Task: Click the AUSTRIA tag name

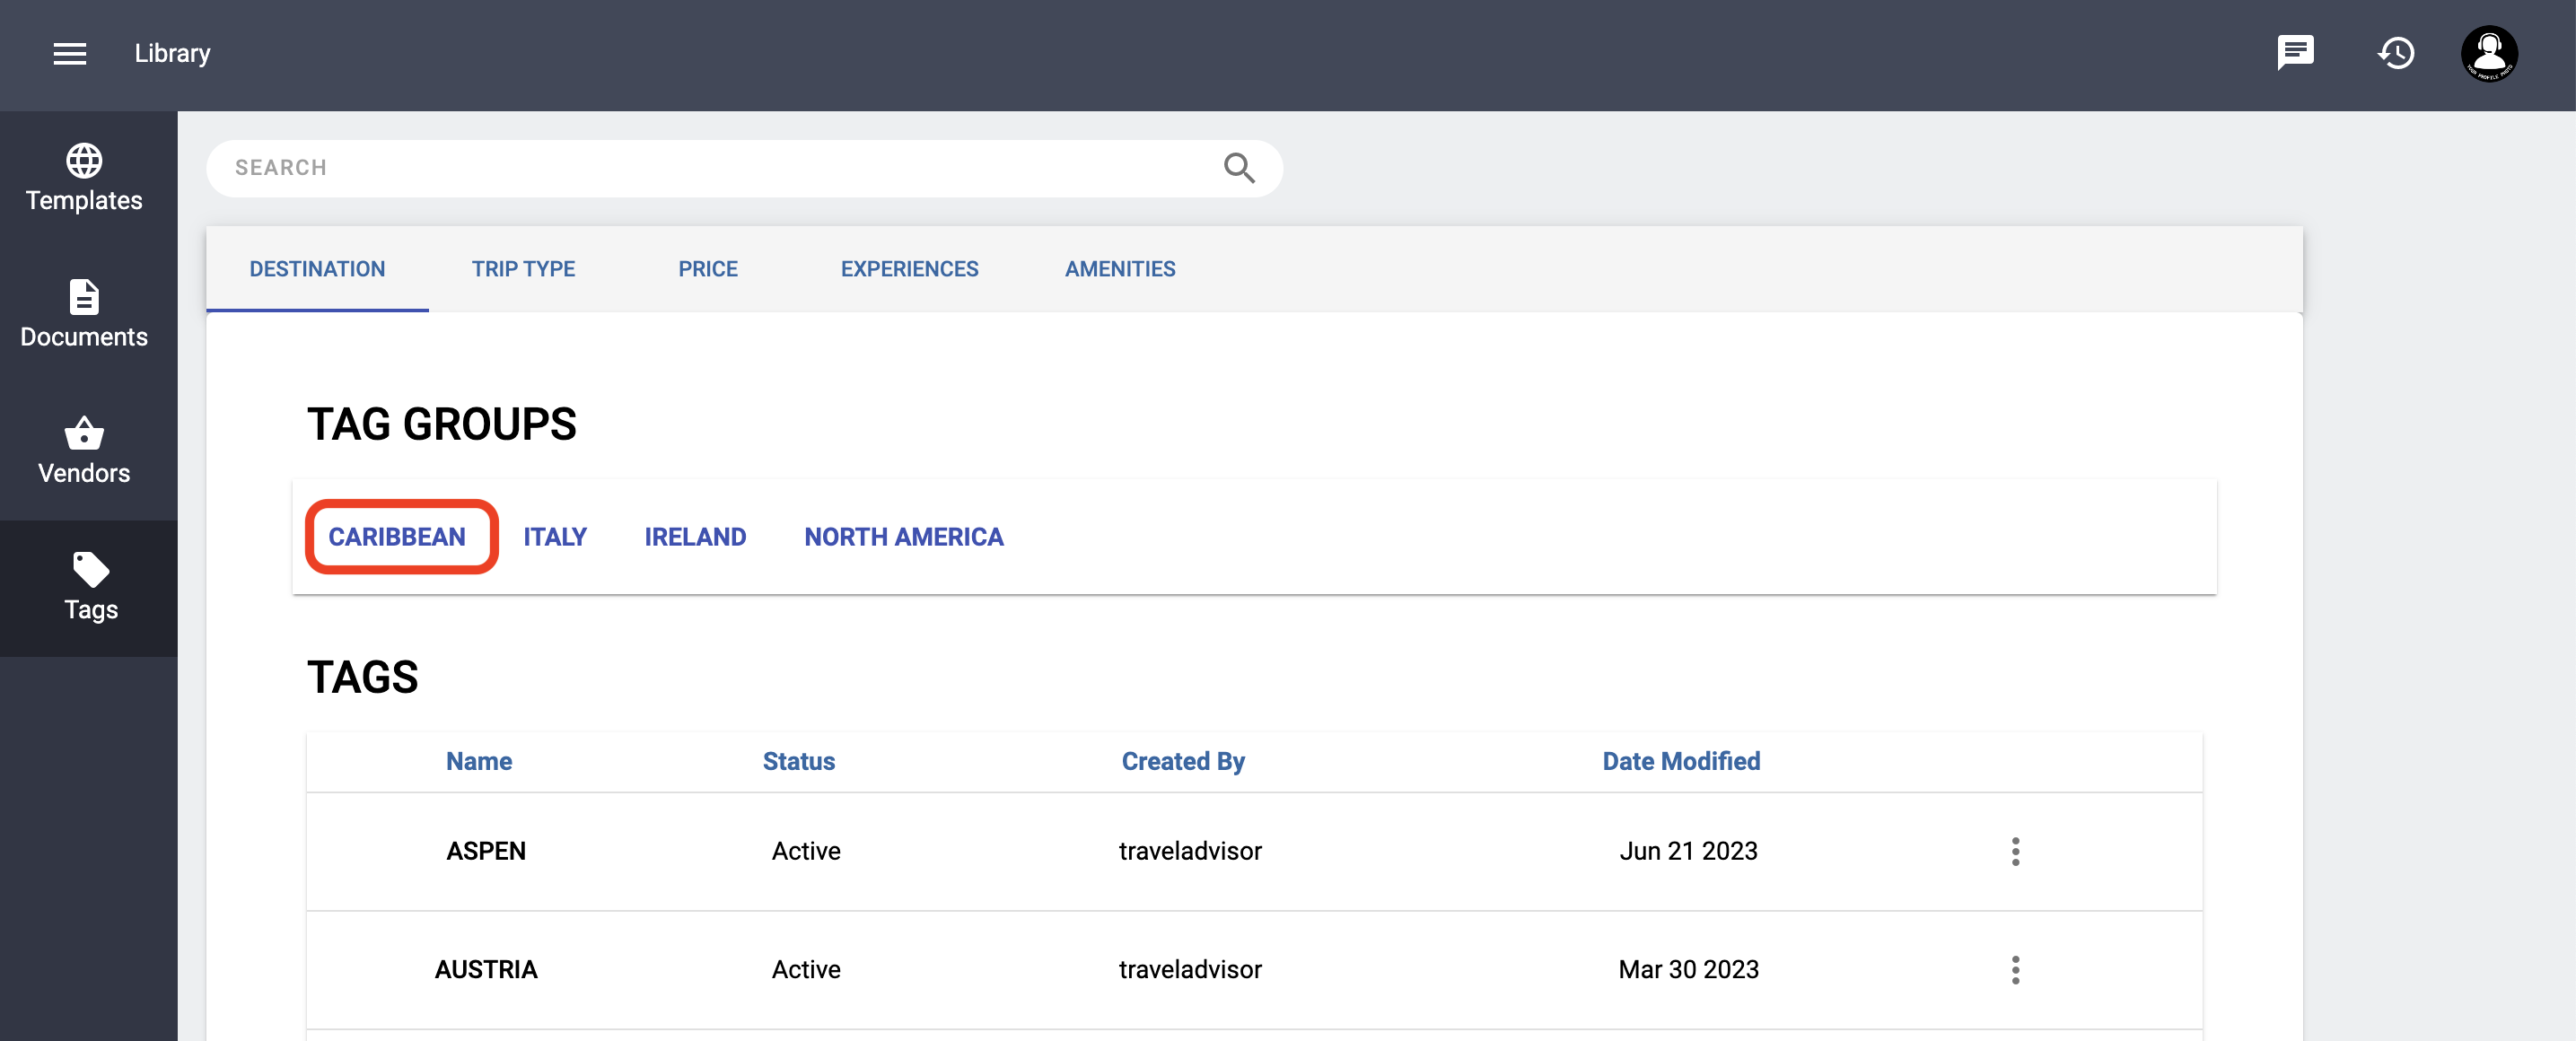Action: (486, 970)
